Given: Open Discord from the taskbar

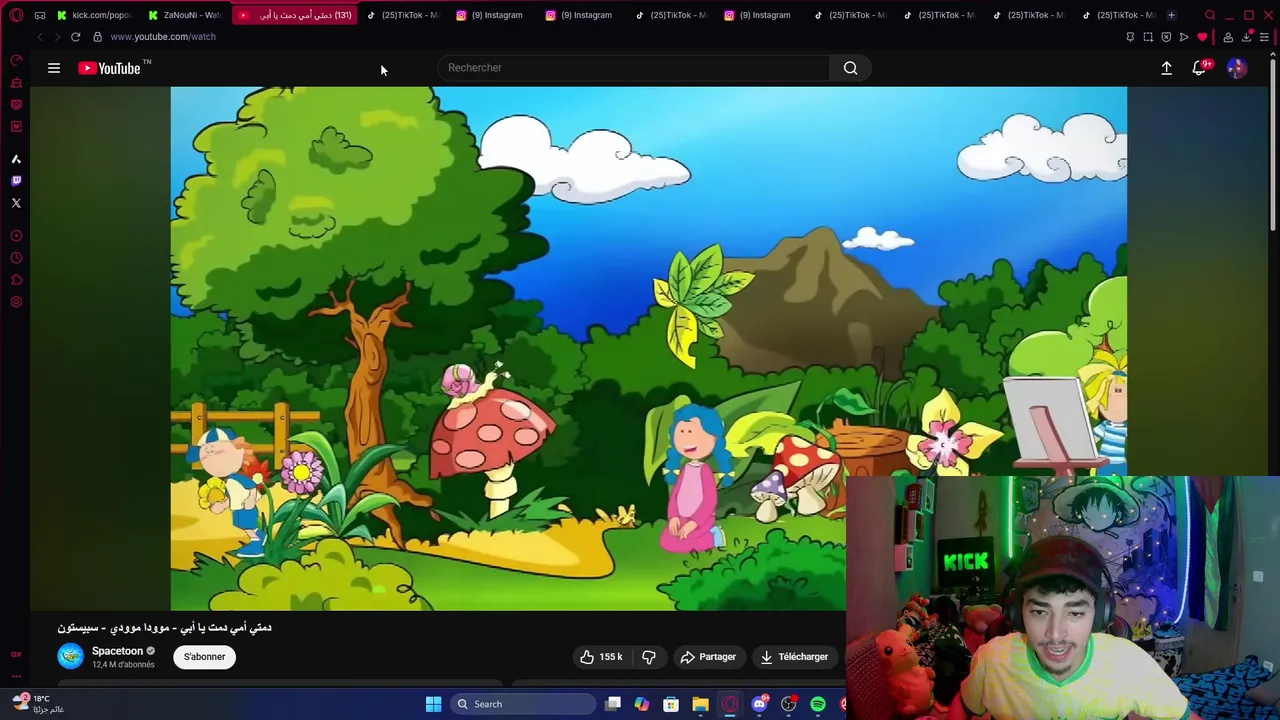Looking at the screenshot, I should [x=759, y=704].
